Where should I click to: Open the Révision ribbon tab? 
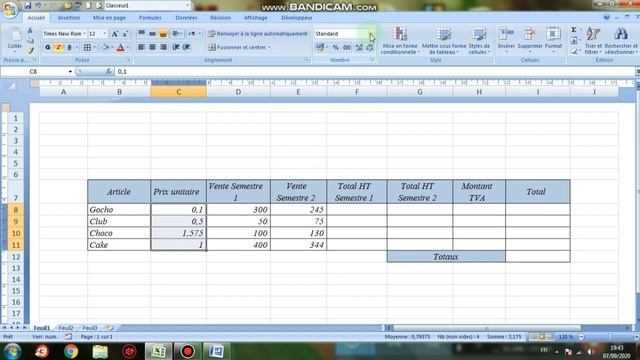click(x=220, y=18)
